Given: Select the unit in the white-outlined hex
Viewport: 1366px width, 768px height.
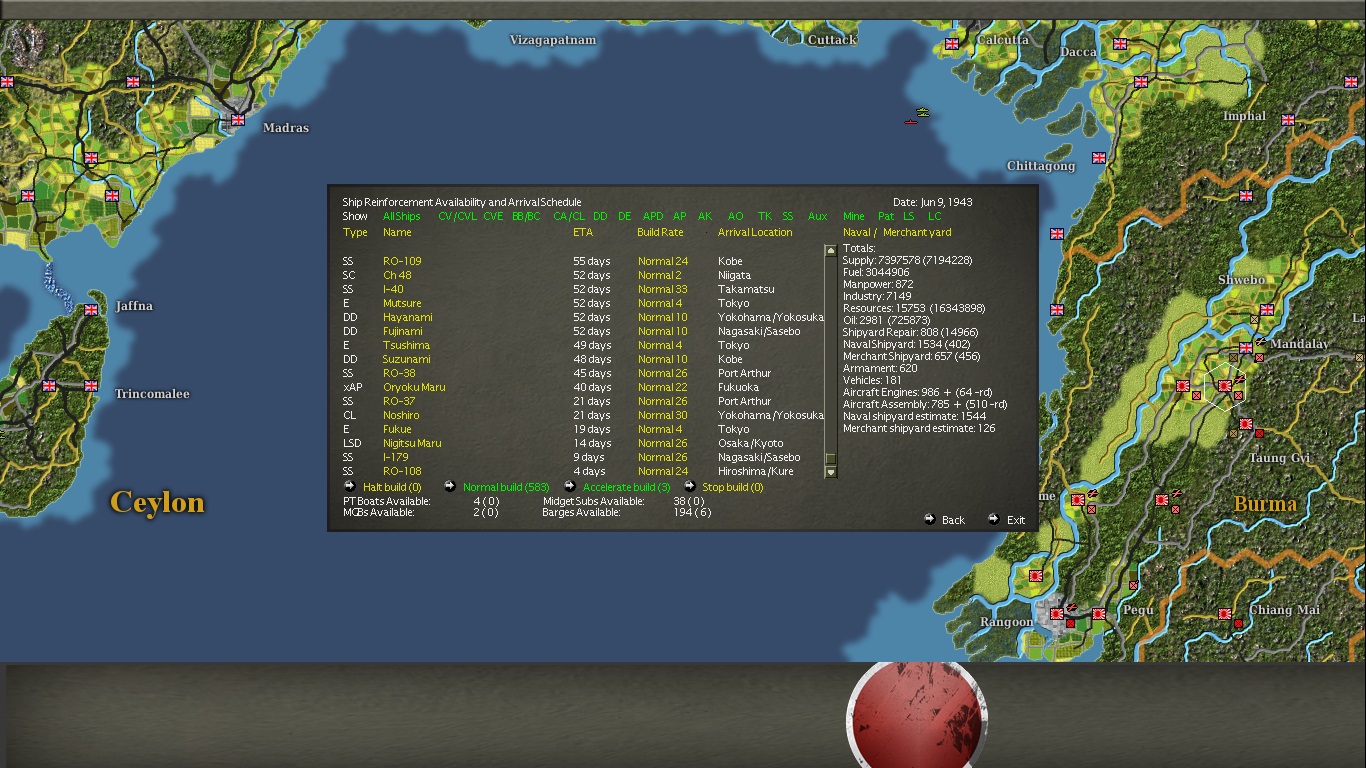Looking at the screenshot, I should 1225,386.
